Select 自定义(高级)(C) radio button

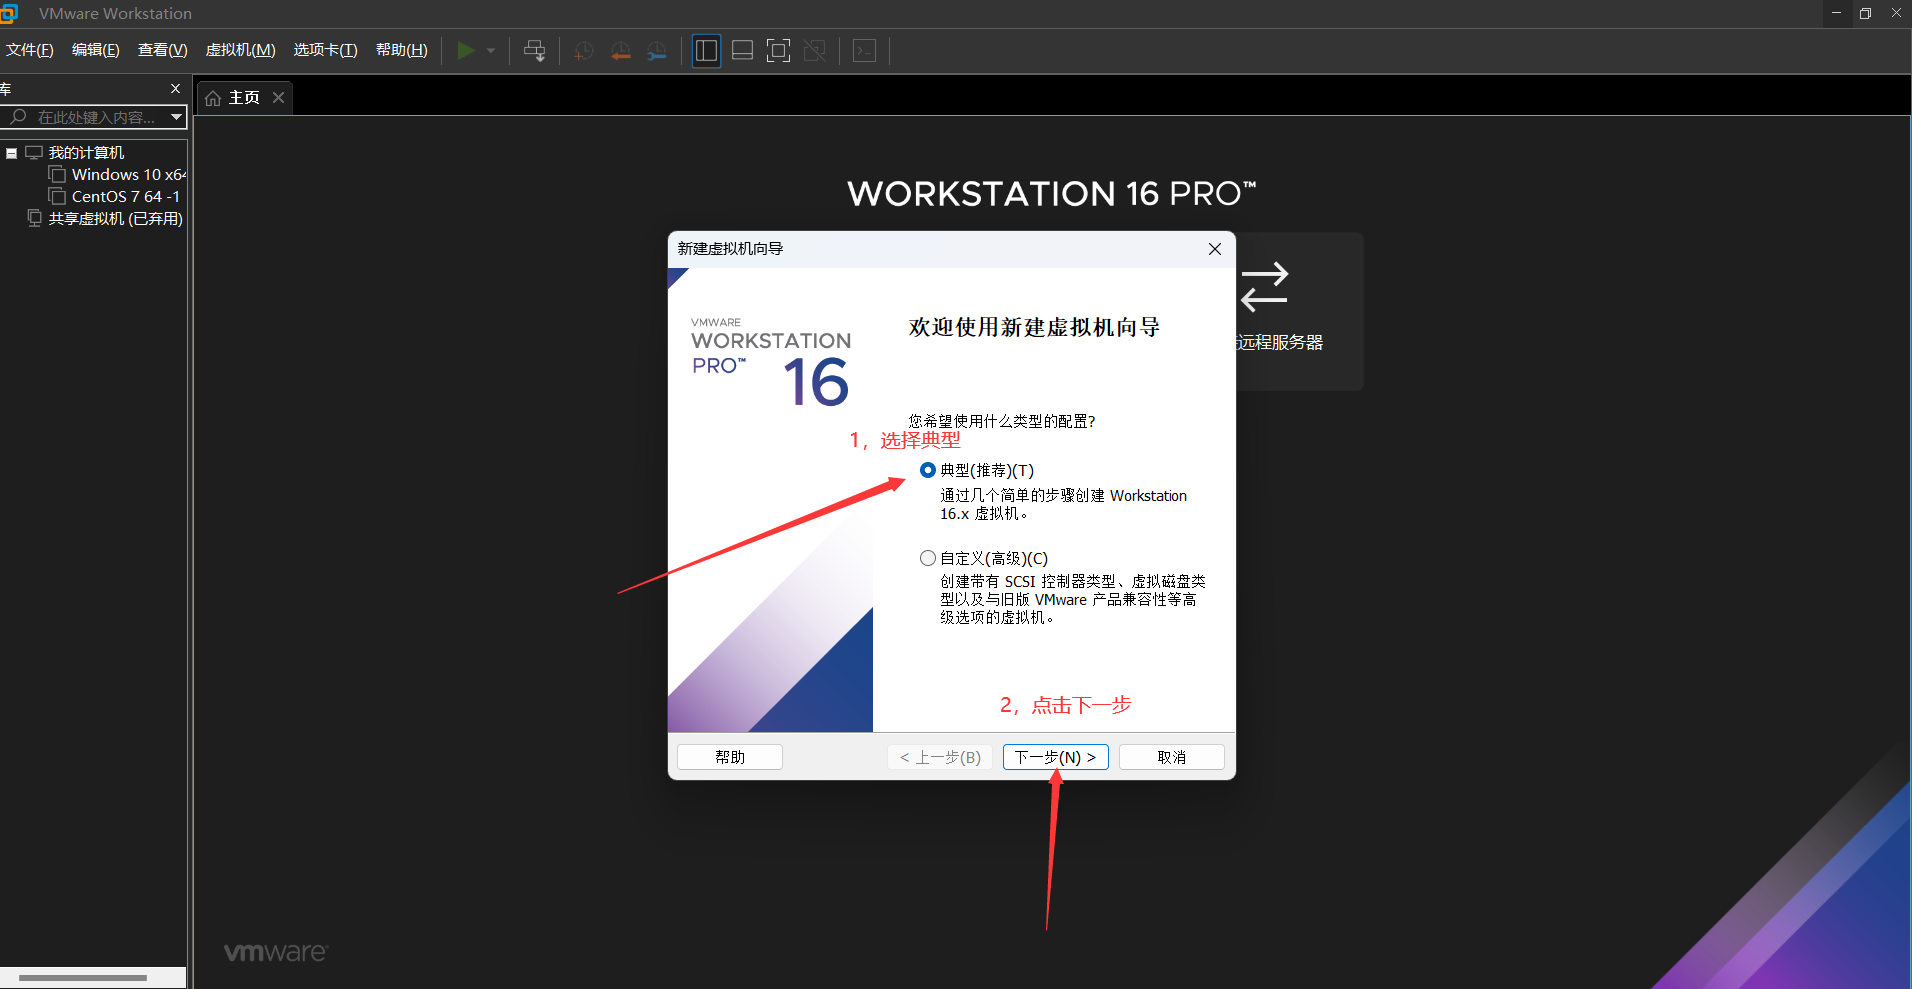928,558
